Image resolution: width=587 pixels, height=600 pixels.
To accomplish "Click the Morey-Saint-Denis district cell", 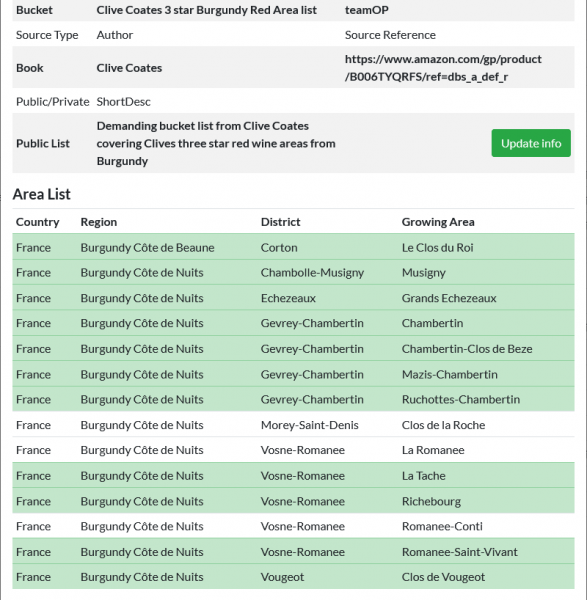I will (x=310, y=425).
